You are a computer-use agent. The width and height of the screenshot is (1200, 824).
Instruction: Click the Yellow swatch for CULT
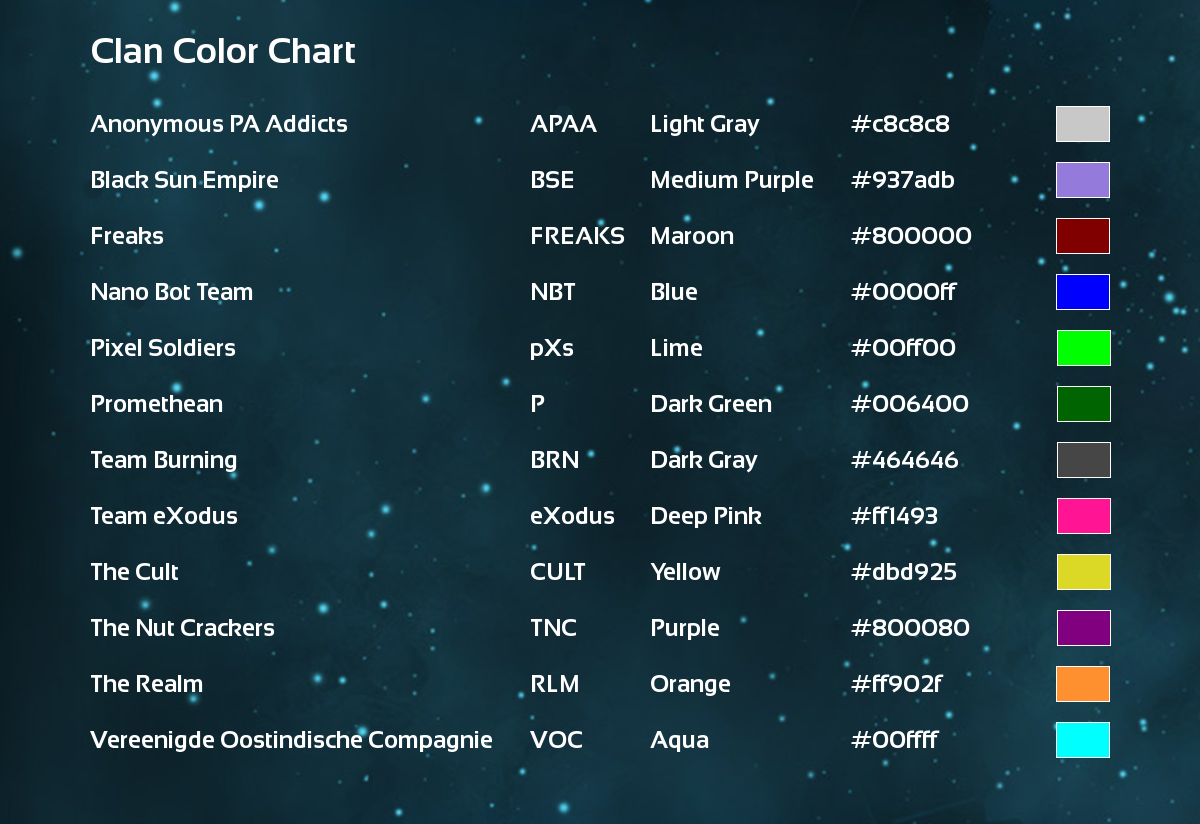[x=1084, y=572]
